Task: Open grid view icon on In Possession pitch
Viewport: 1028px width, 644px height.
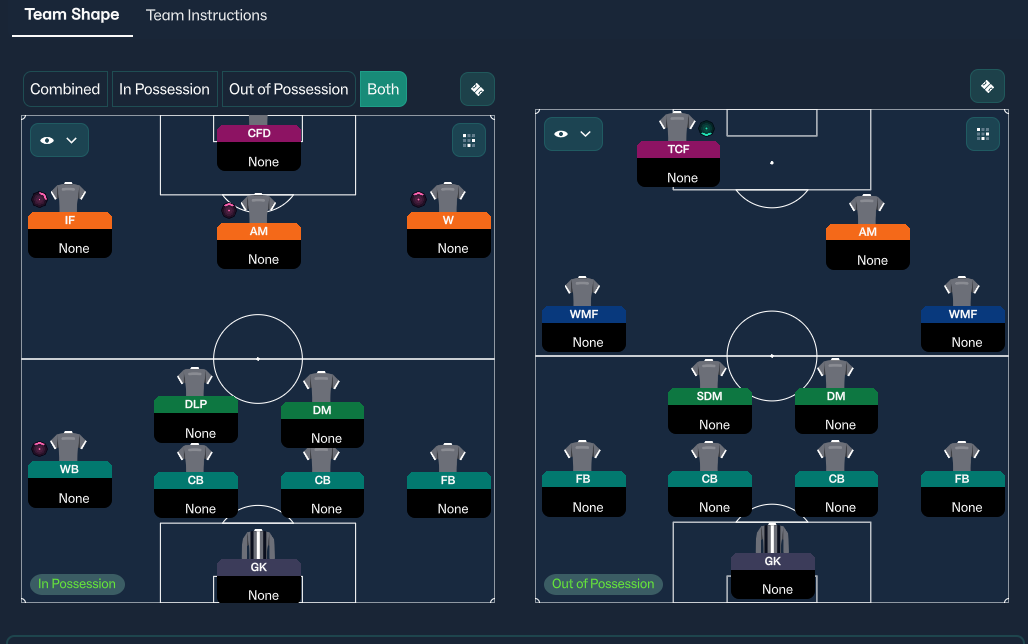Action: tap(468, 140)
